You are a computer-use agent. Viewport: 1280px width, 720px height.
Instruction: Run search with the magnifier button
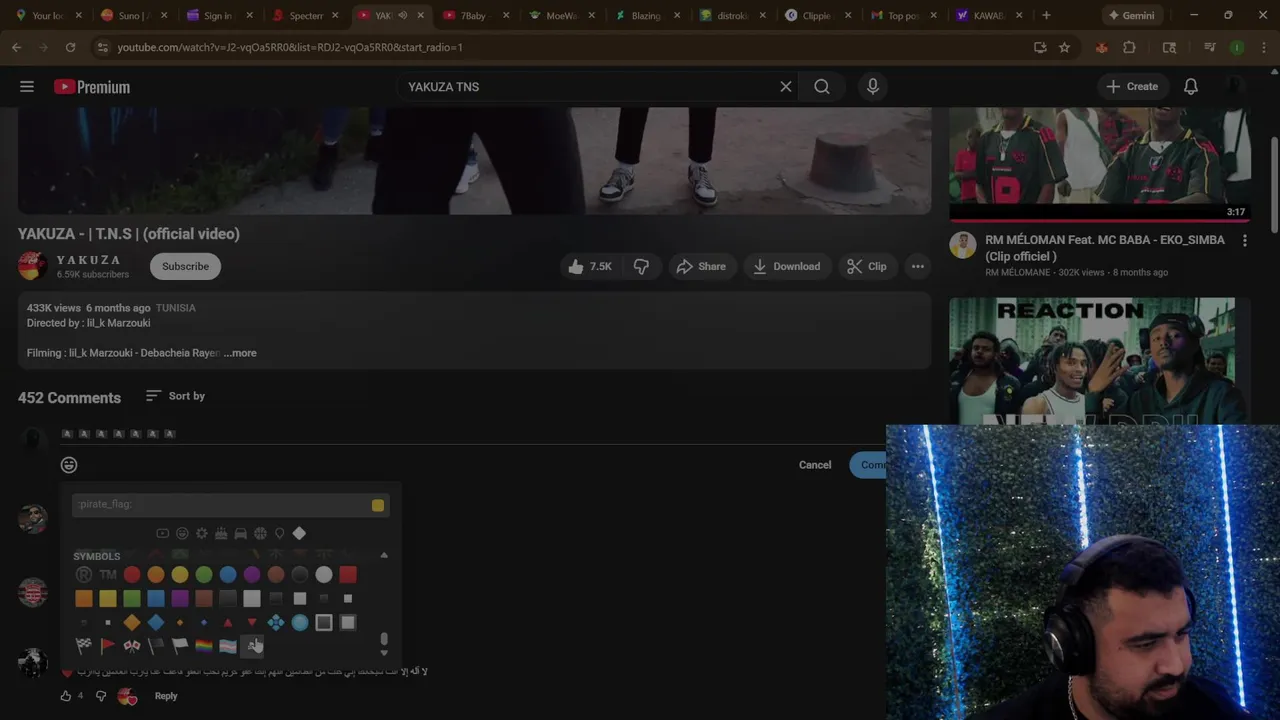coord(821,87)
